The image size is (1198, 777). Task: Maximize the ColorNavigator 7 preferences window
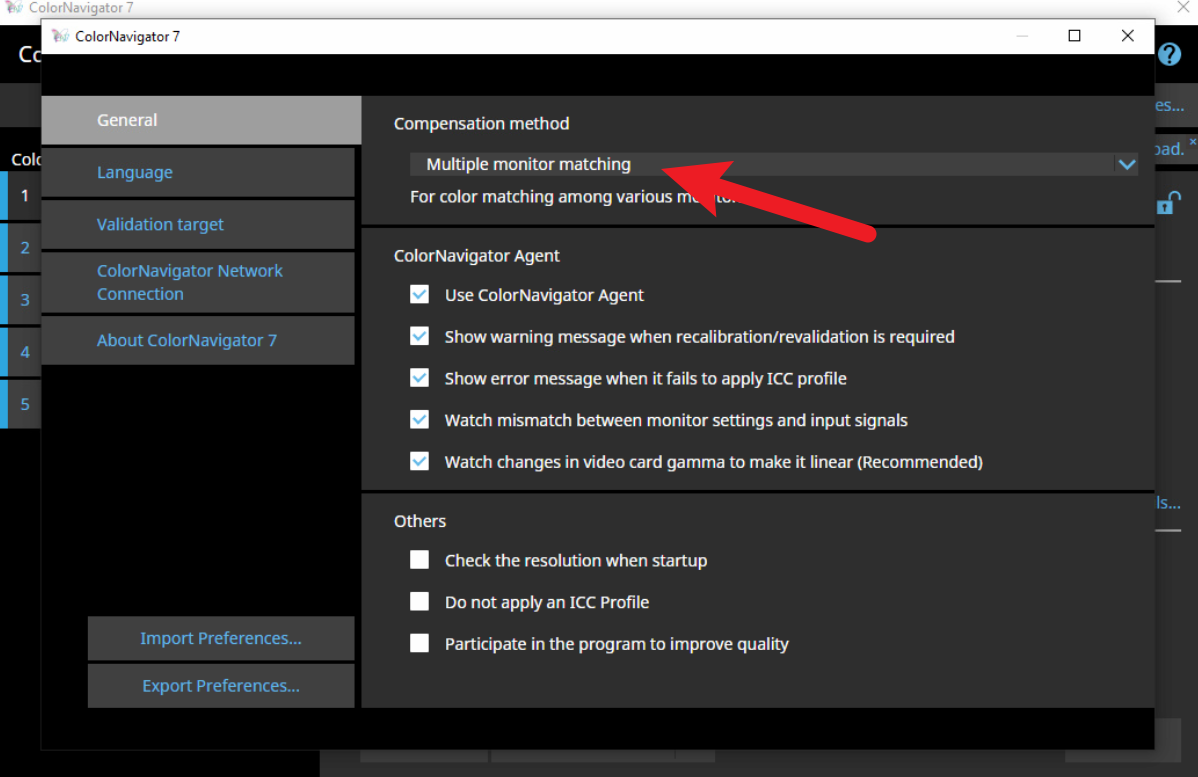[1074, 36]
